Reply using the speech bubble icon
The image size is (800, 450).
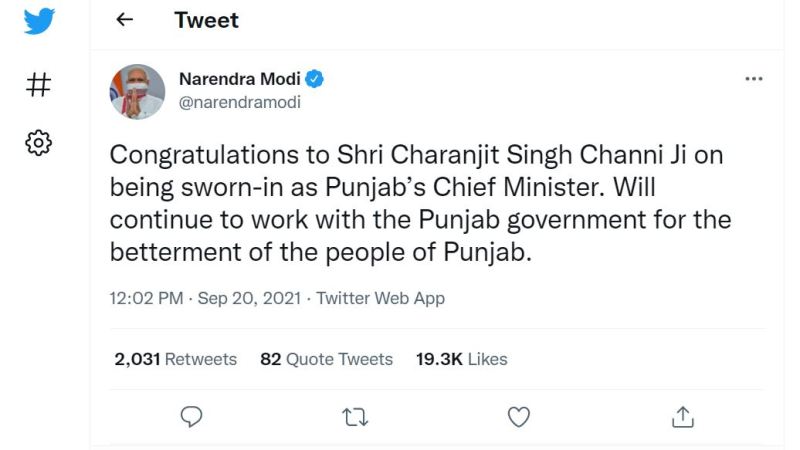(x=191, y=417)
